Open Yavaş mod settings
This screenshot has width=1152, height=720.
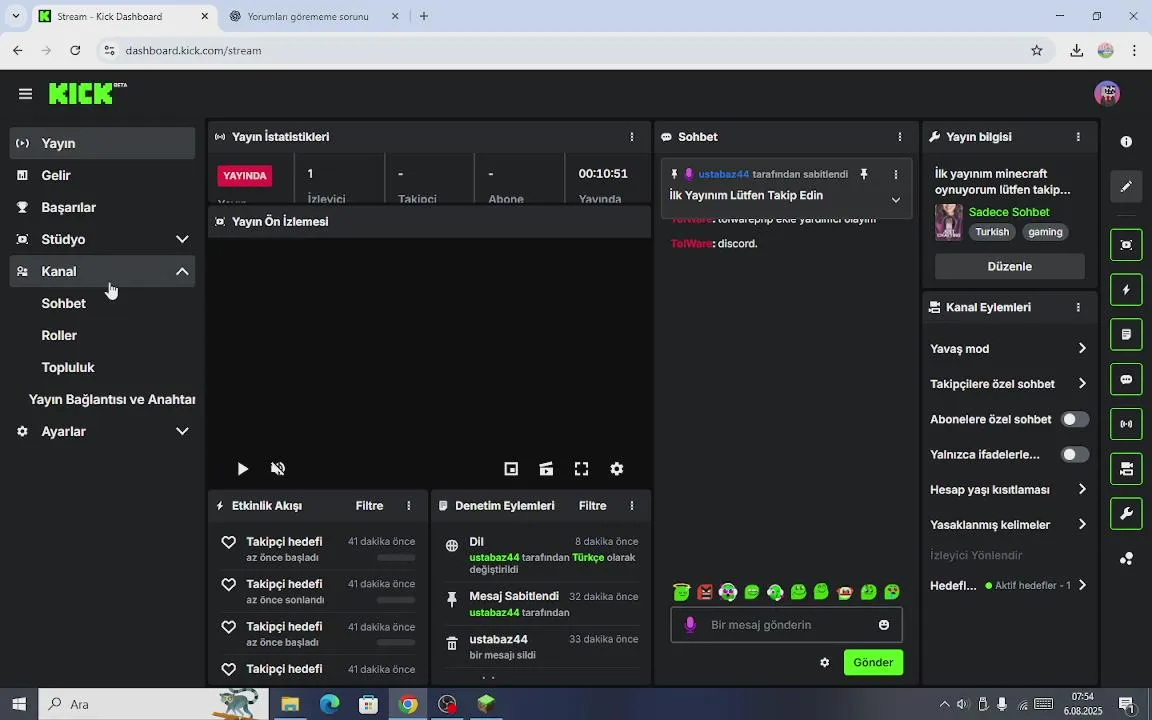tap(1009, 348)
